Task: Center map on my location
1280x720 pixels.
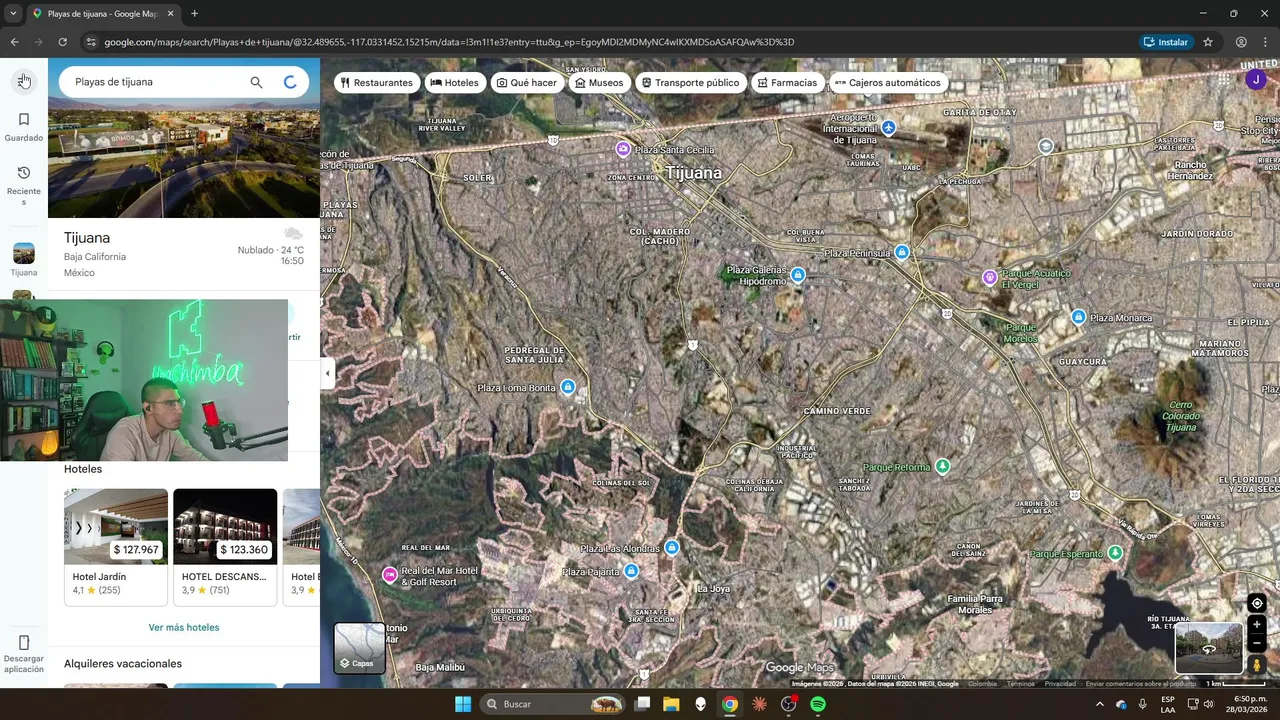Action: (1257, 603)
